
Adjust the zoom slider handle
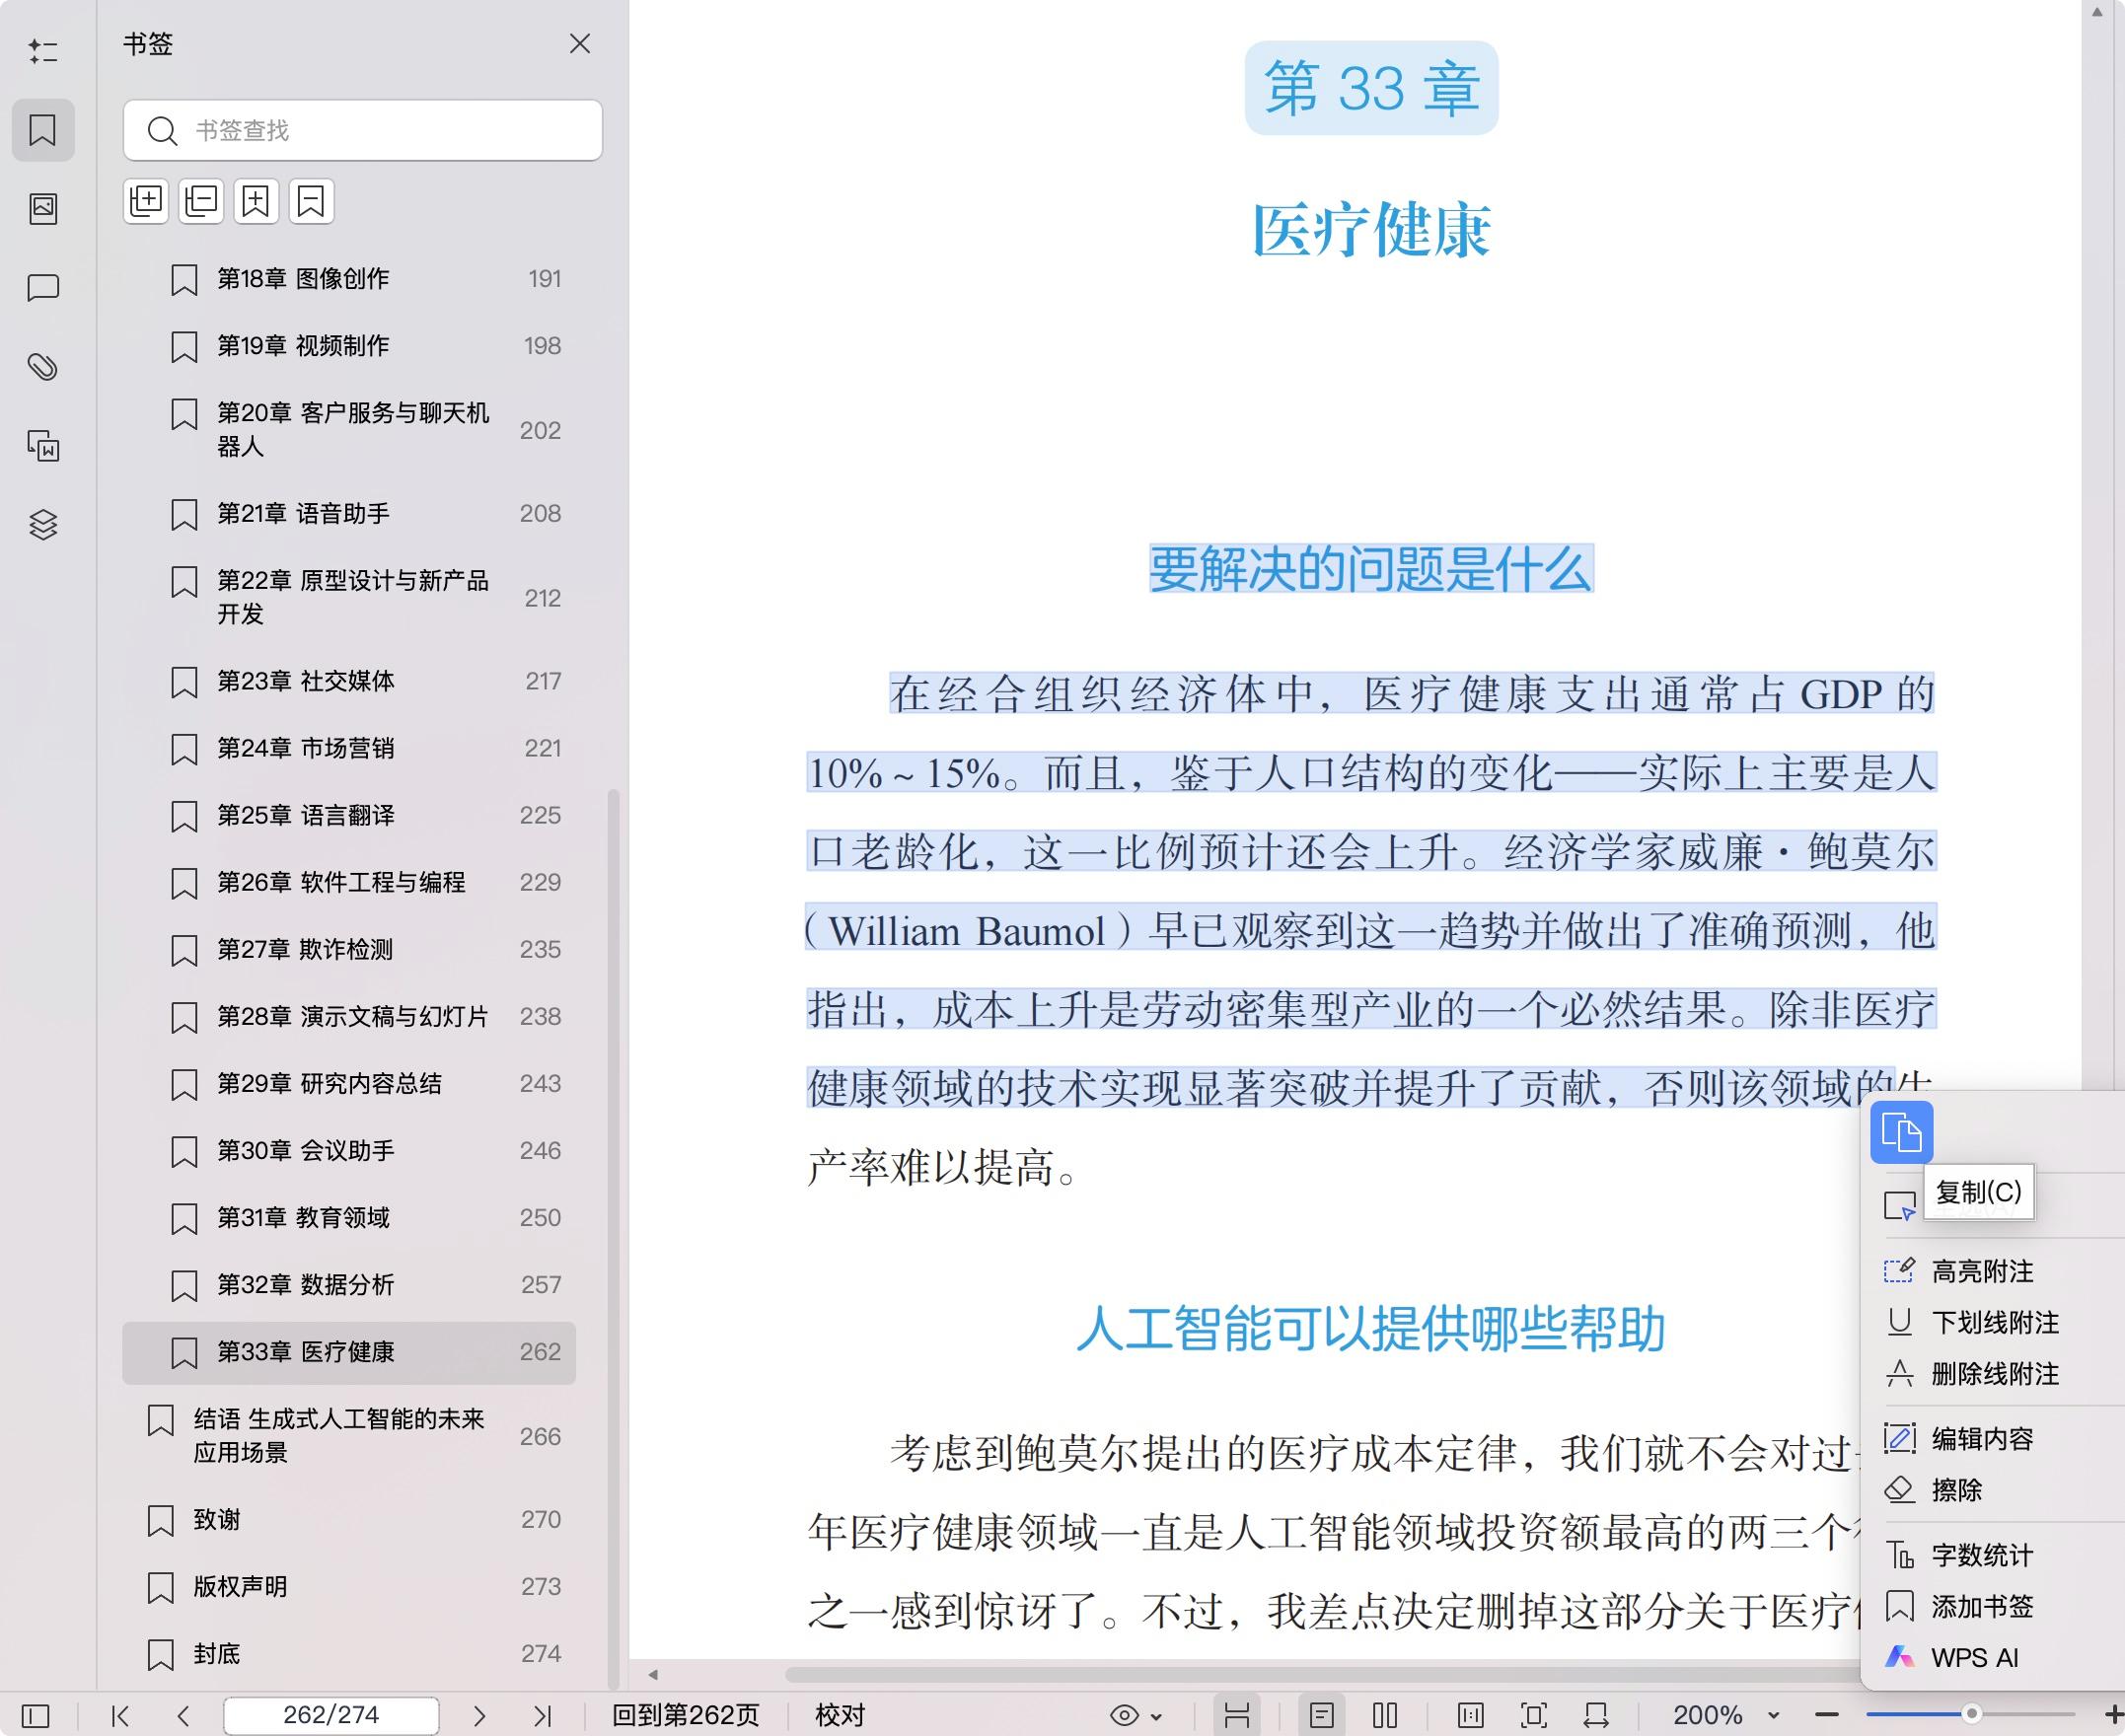(1971, 1714)
